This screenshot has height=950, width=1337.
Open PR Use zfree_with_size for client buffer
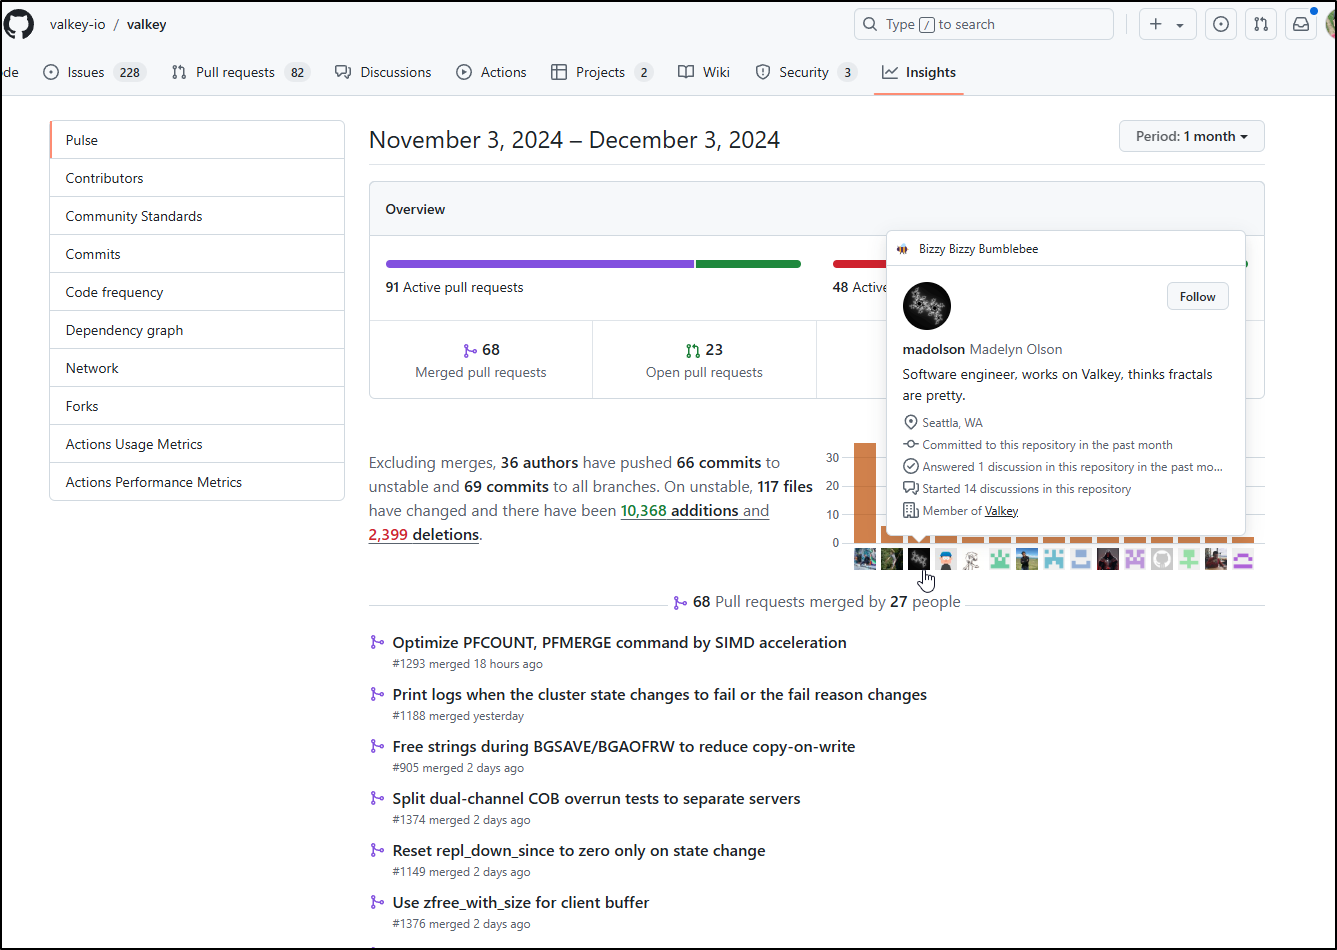point(521,902)
